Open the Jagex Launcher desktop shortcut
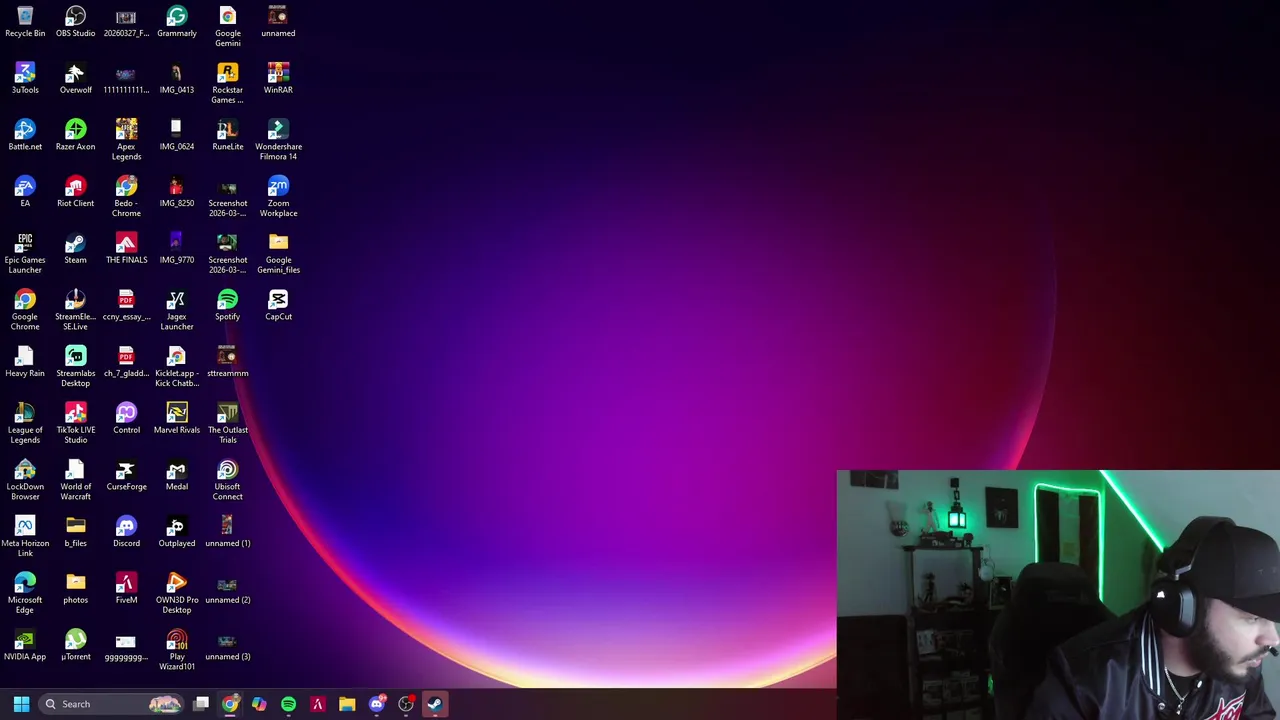 click(177, 310)
